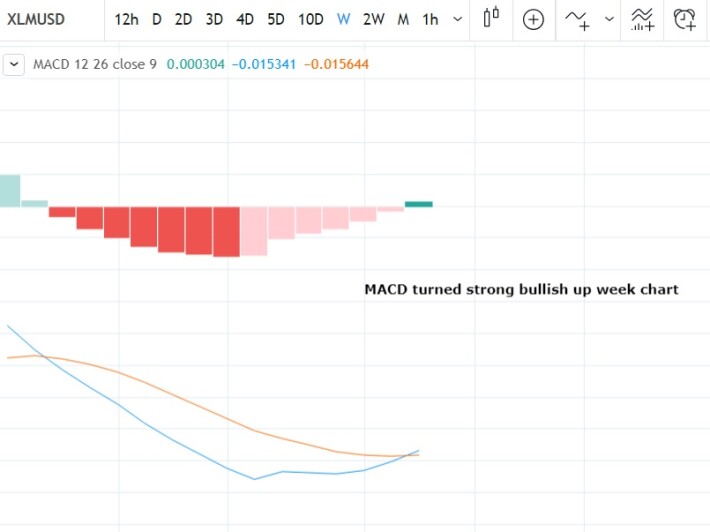This screenshot has width=710, height=532.
Task: Open the candlestick chart type selector
Action: [x=491, y=18]
